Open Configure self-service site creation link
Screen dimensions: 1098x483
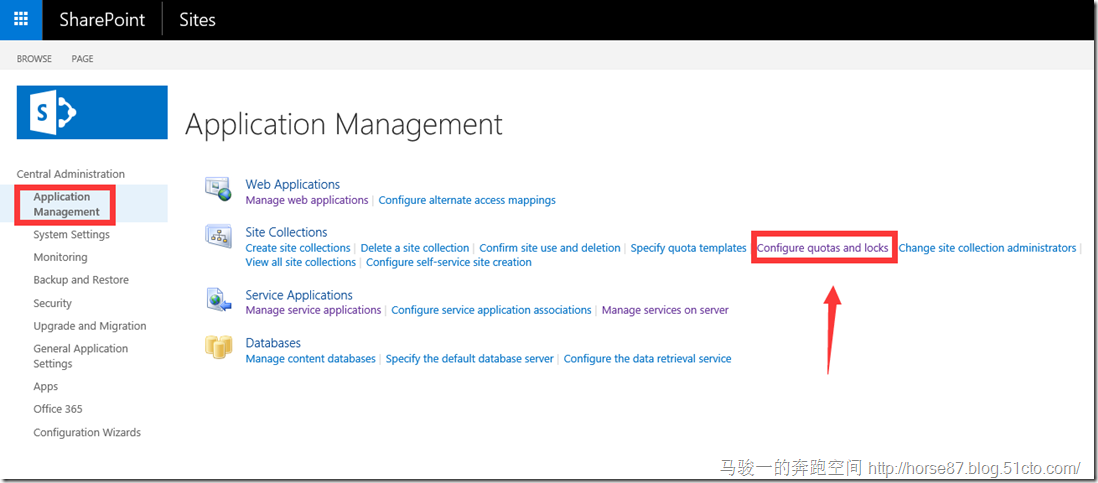449,262
